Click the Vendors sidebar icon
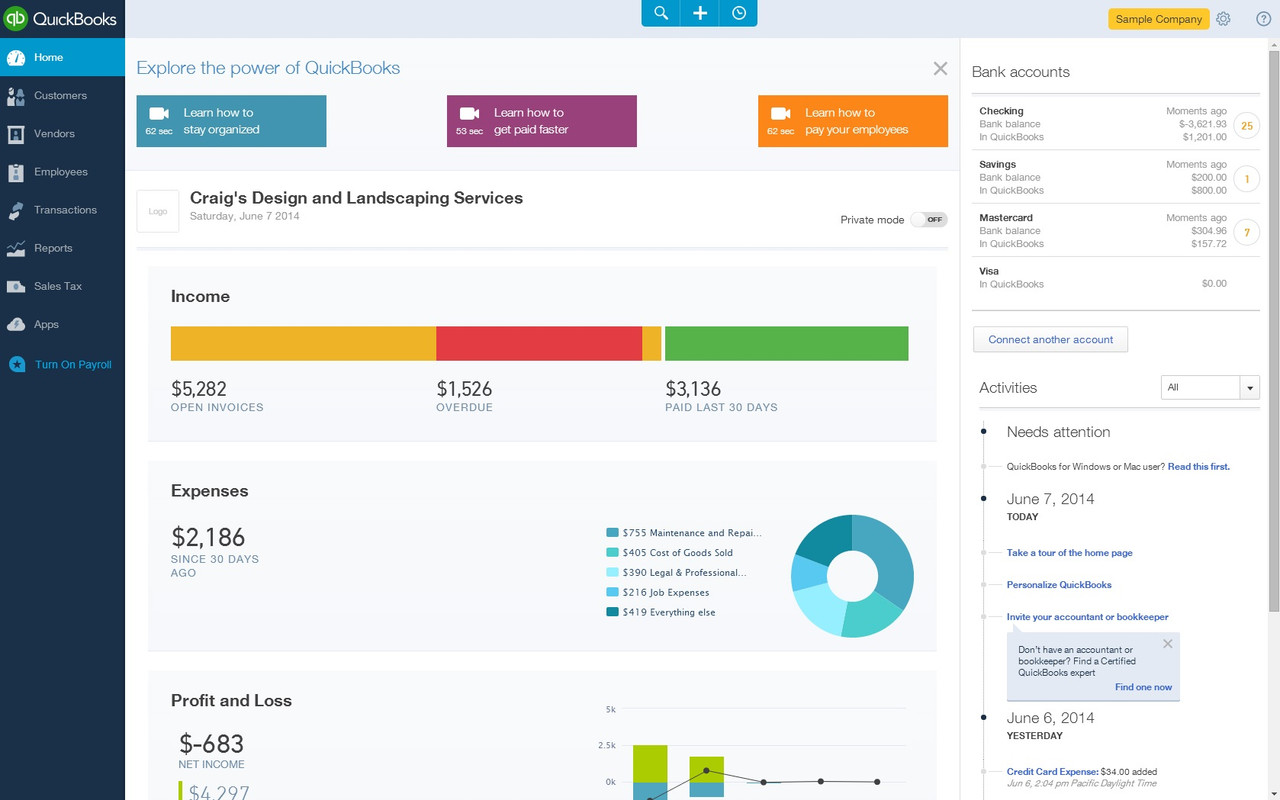This screenshot has height=800, width=1280. click(x=16, y=134)
